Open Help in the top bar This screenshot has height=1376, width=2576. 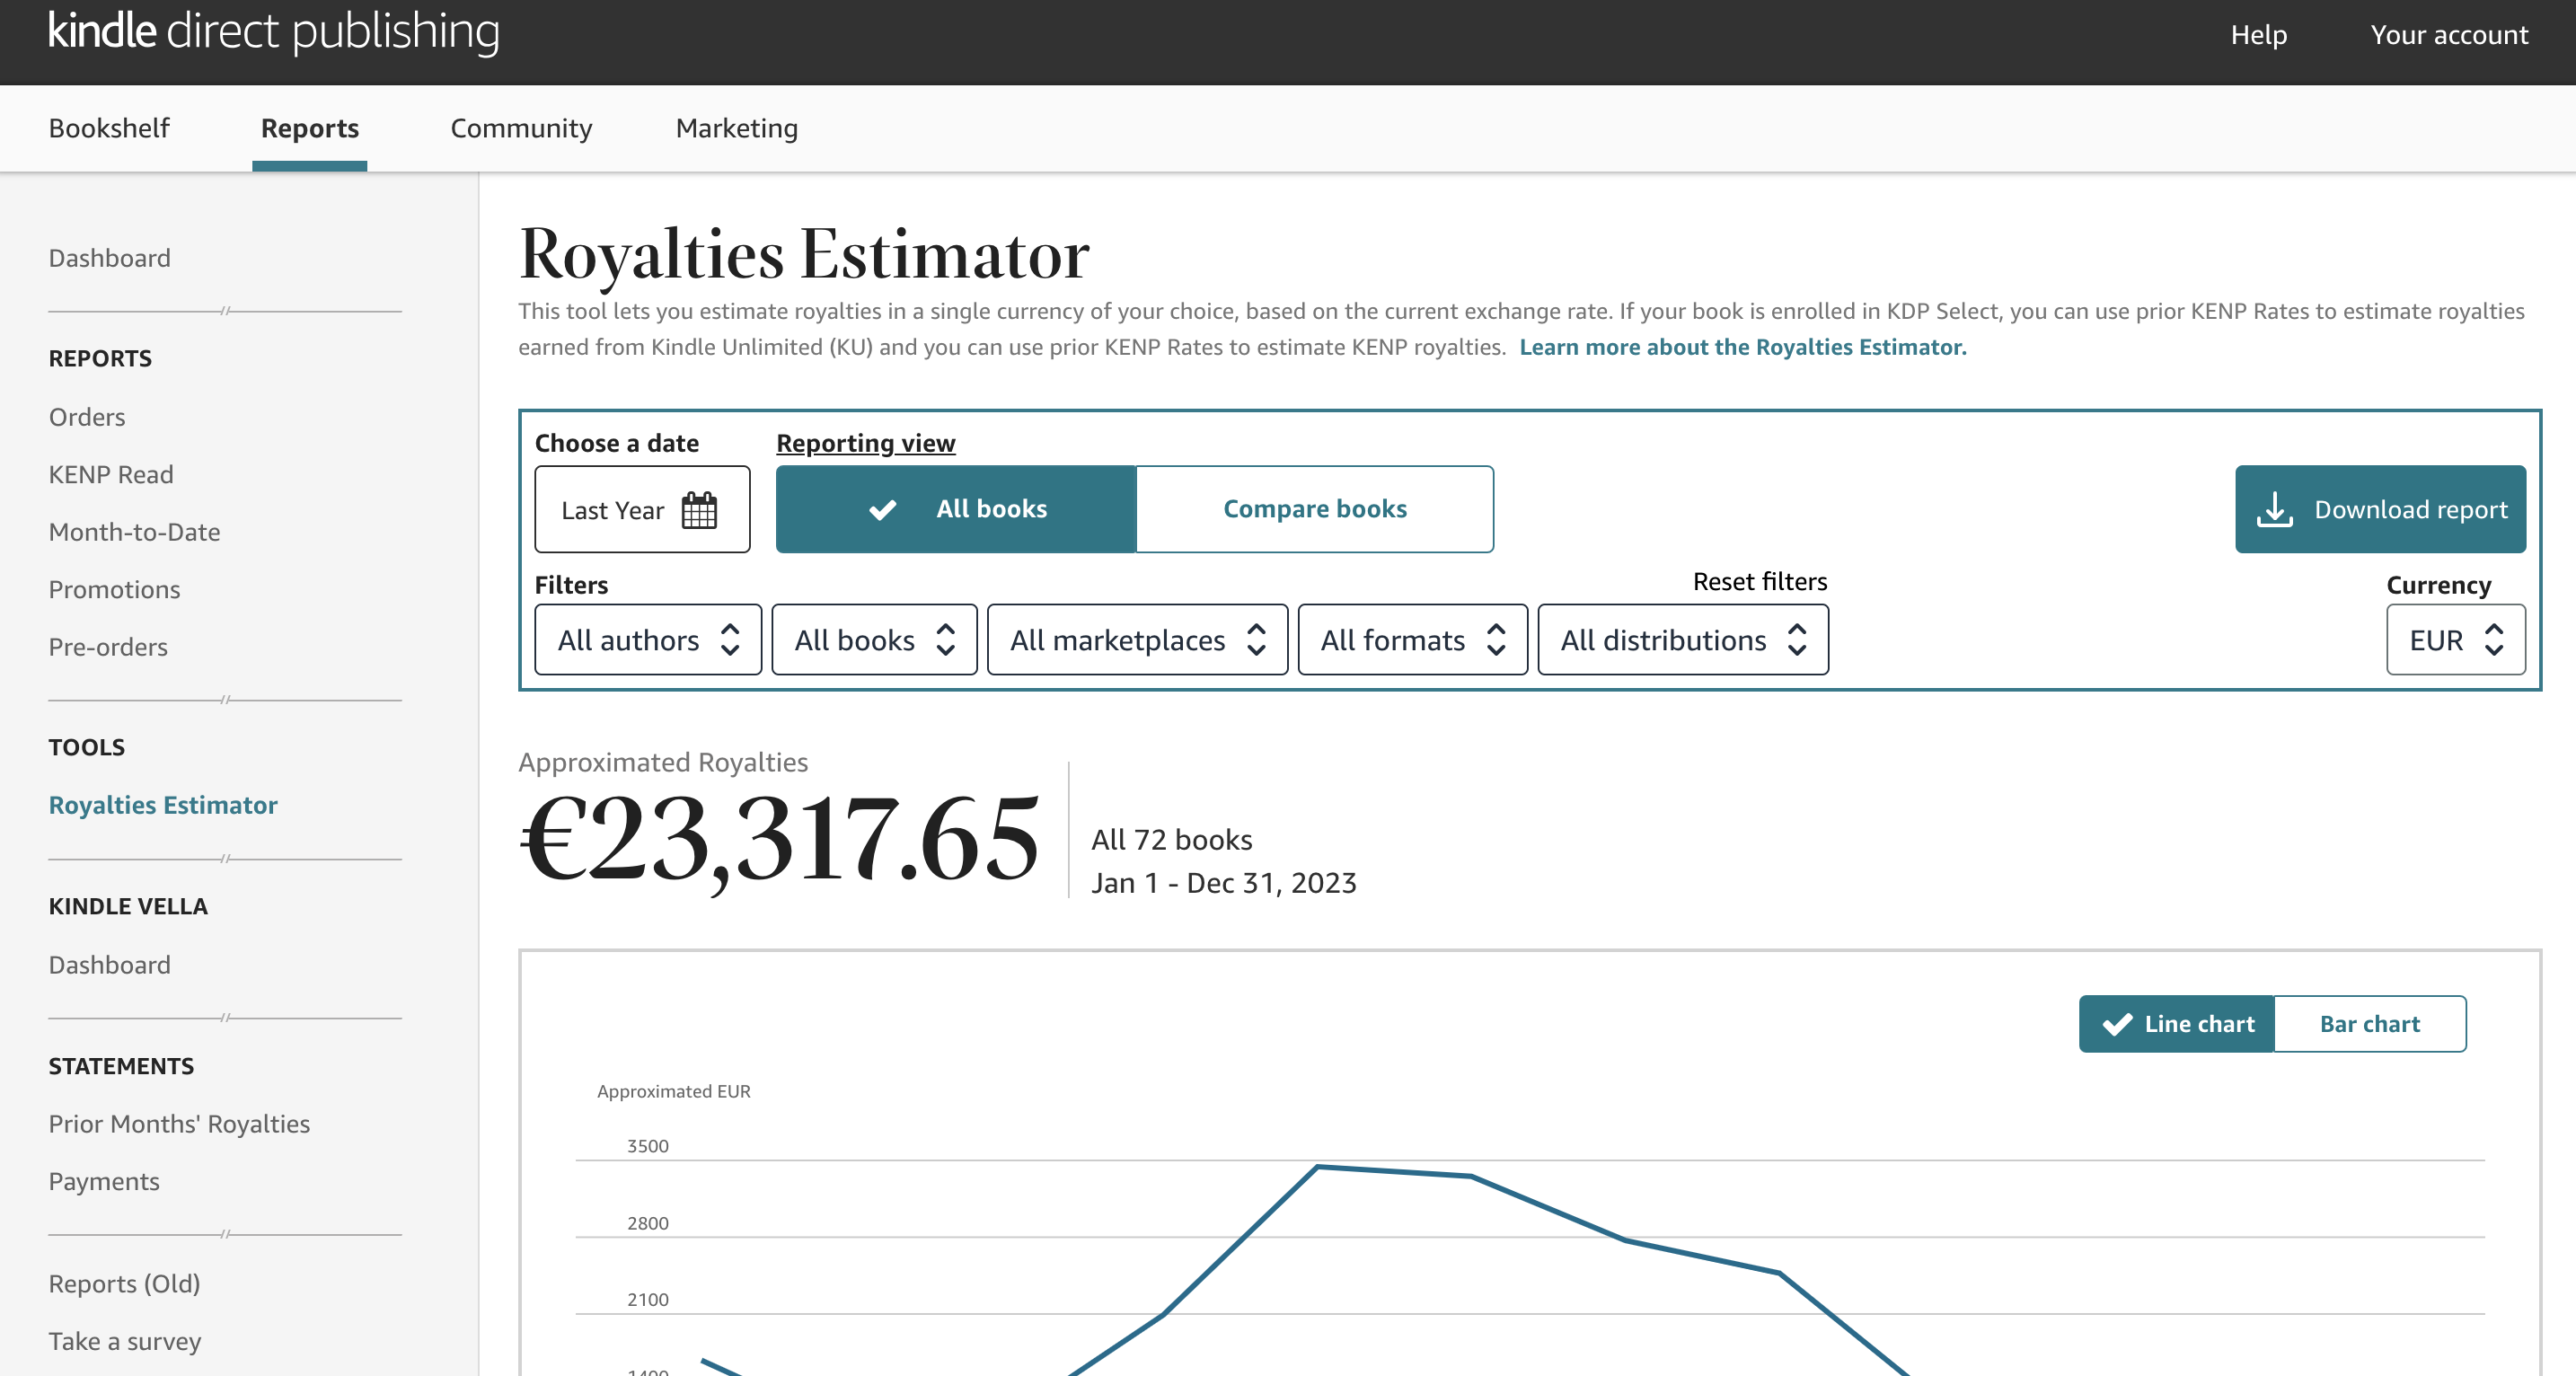tap(2258, 35)
